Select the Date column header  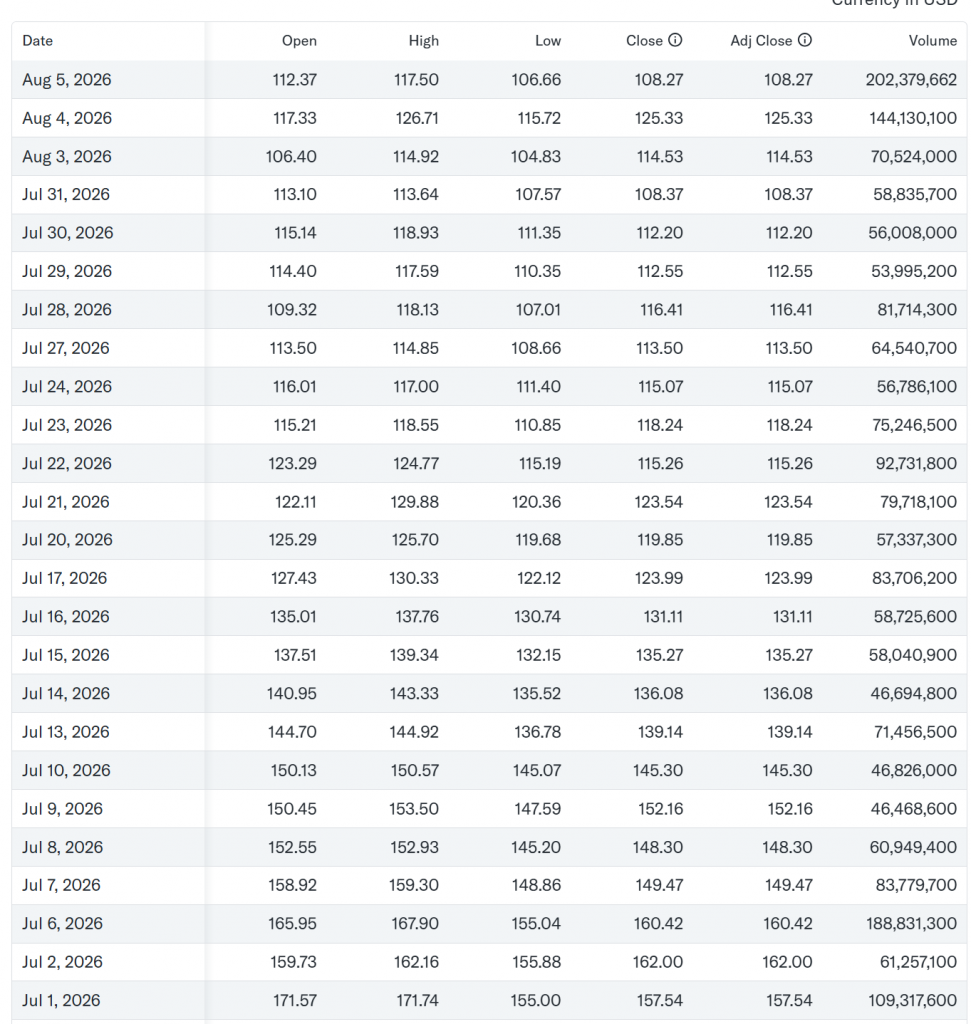point(38,40)
